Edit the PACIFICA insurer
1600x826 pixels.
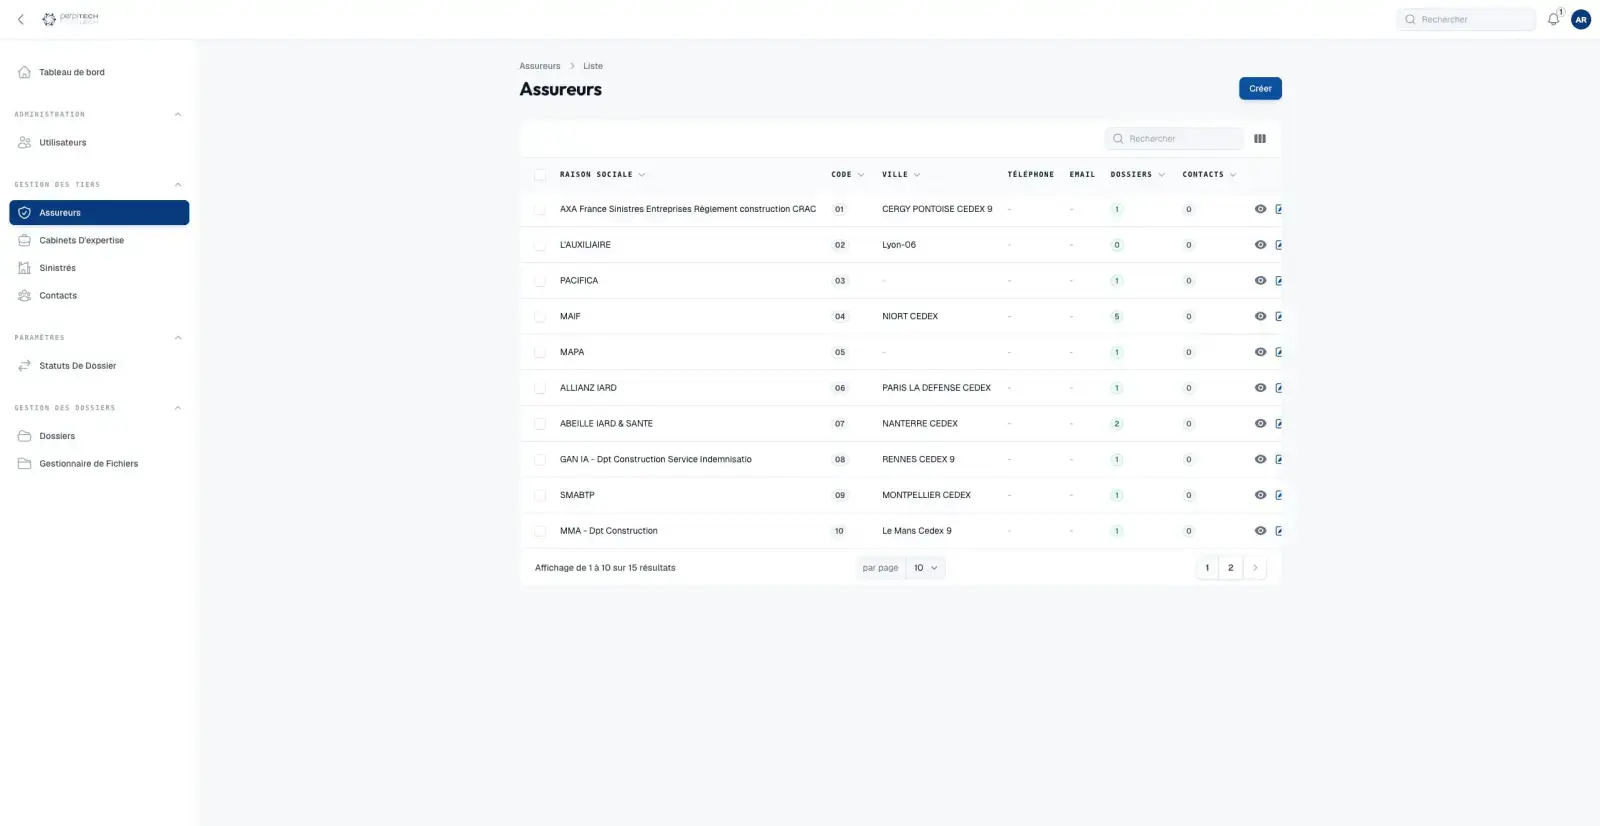[1278, 281]
